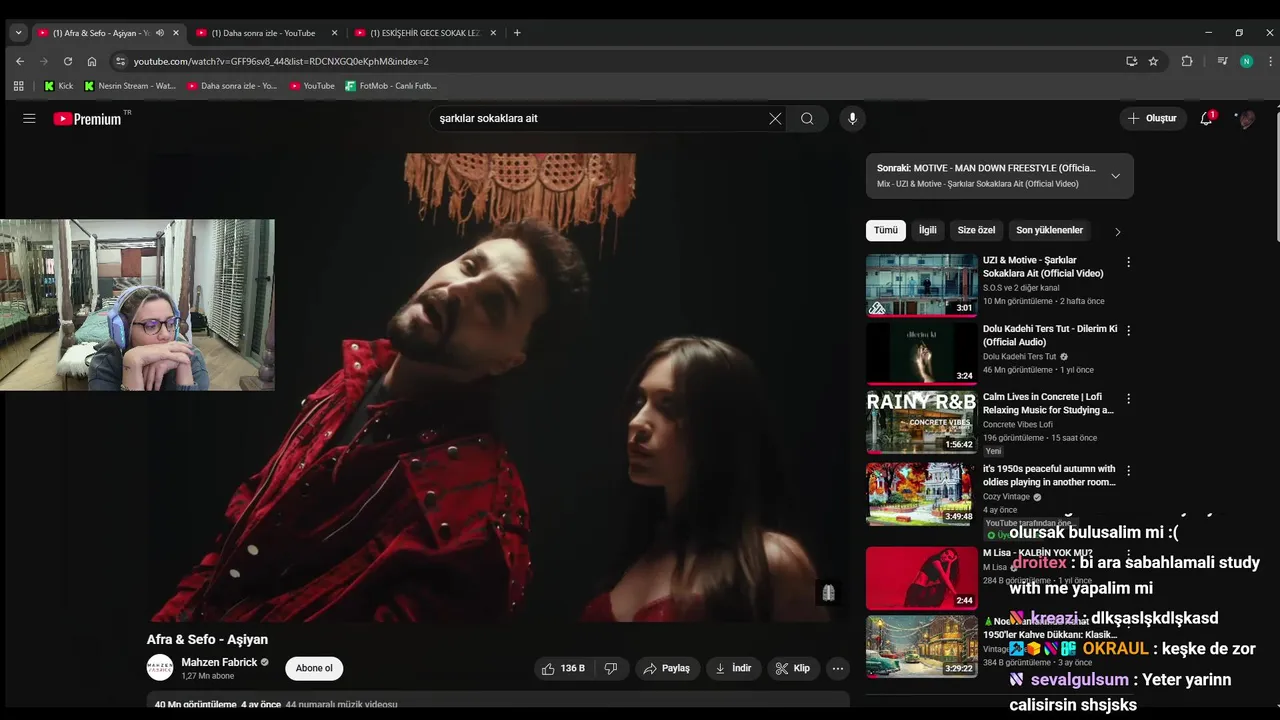Select the Size özel filter chip
Screen dimensions: 1280x720
tap(976, 230)
